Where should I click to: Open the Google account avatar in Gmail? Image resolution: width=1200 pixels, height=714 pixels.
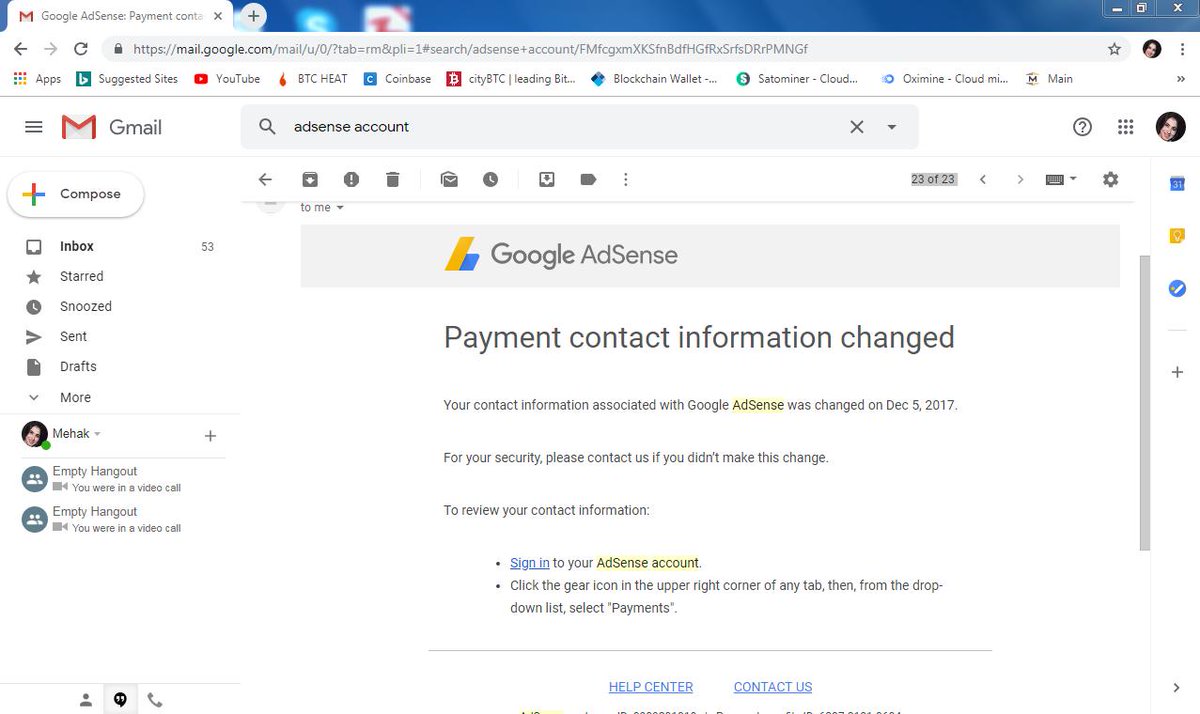click(x=1170, y=127)
